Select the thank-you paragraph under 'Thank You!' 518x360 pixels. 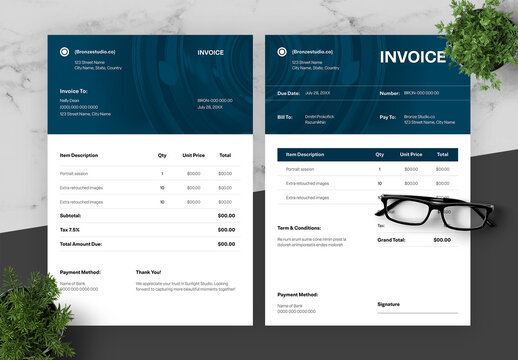185,286
